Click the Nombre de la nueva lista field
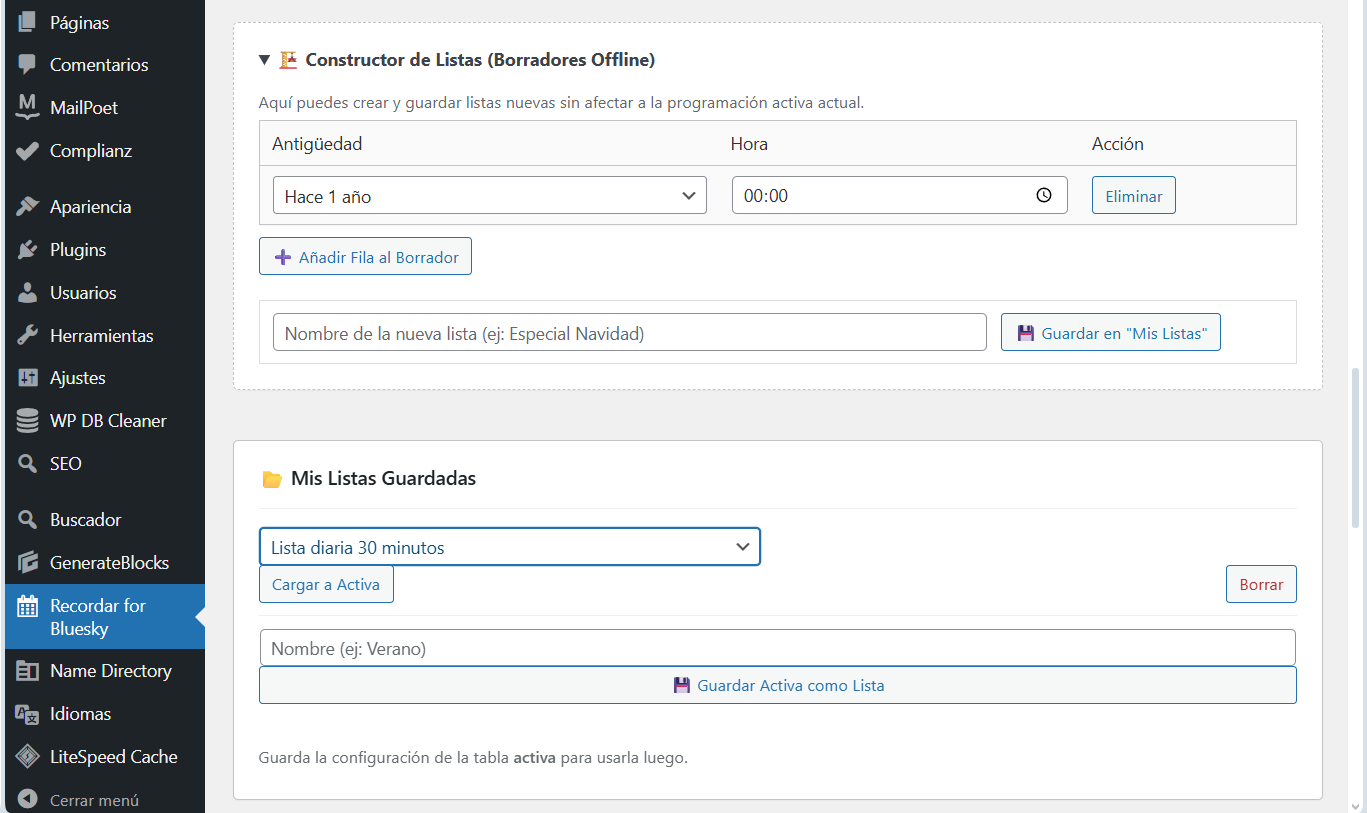1367x813 pixels. [x=628, y=331]
